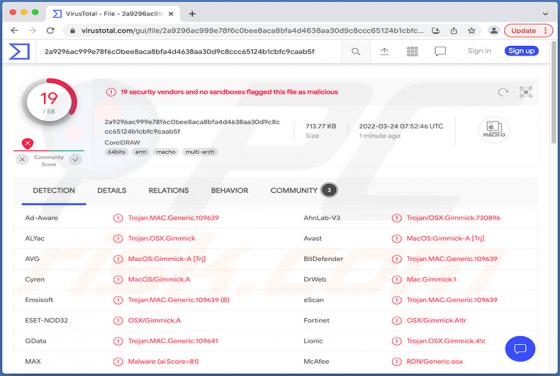
Task: Open the apps grid icon
Action: coord(412,51)
